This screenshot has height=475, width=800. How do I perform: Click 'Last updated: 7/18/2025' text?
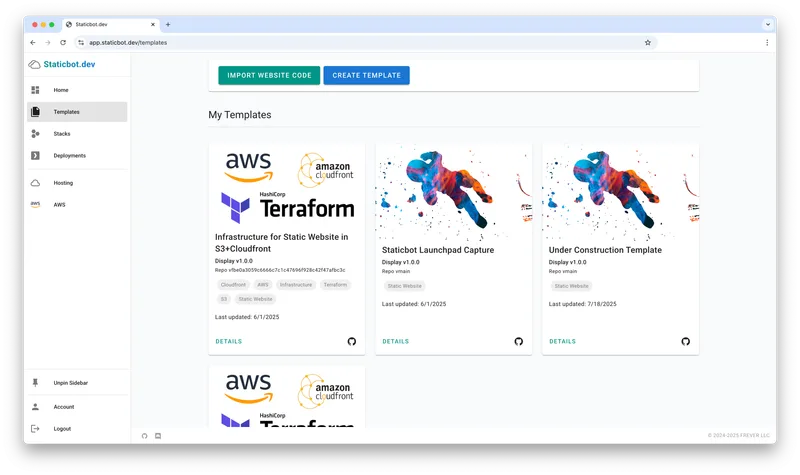[x=583, y=304]
